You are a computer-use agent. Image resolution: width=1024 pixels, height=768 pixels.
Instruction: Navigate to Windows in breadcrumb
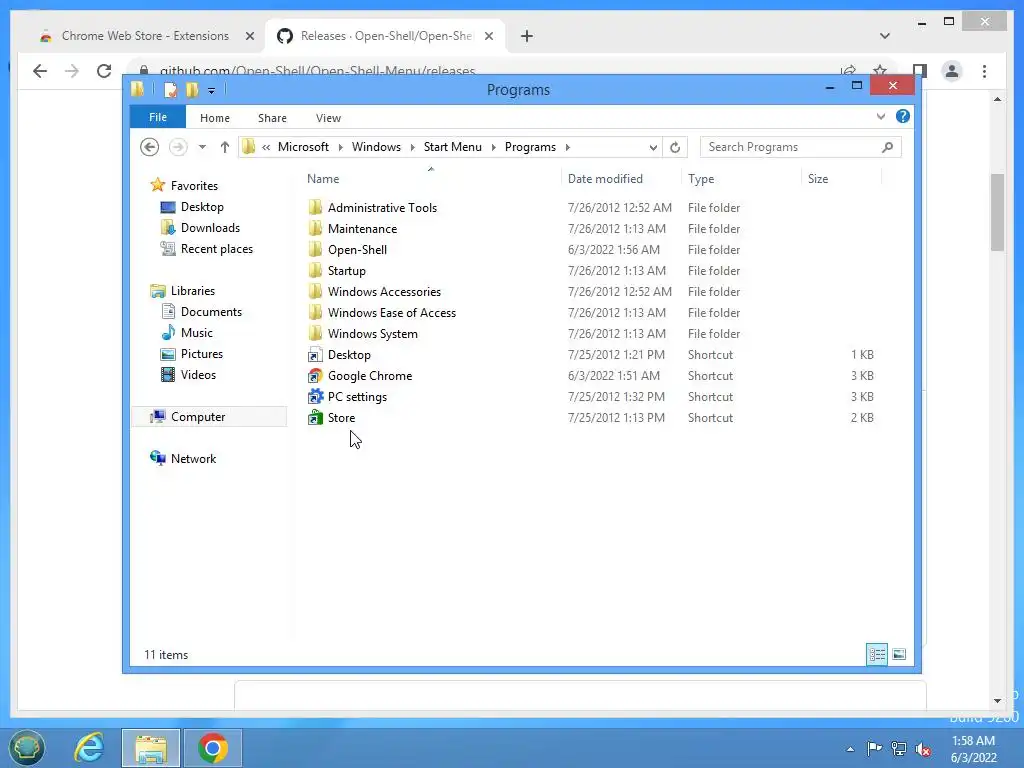click(376, 147)
